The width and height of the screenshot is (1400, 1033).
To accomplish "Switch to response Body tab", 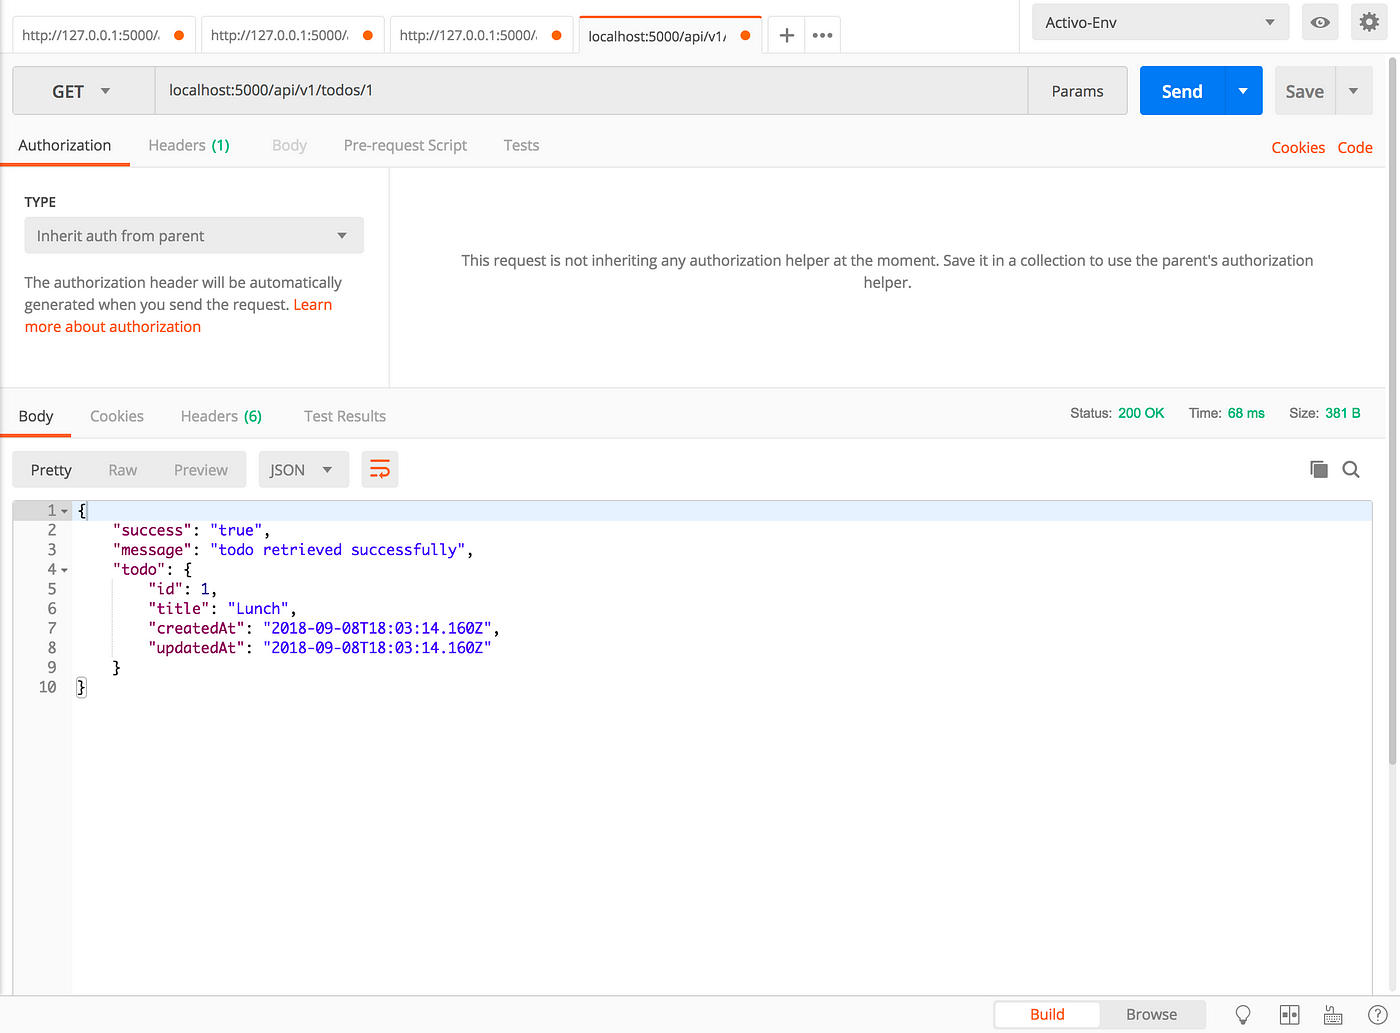I will tap(36, 416).
